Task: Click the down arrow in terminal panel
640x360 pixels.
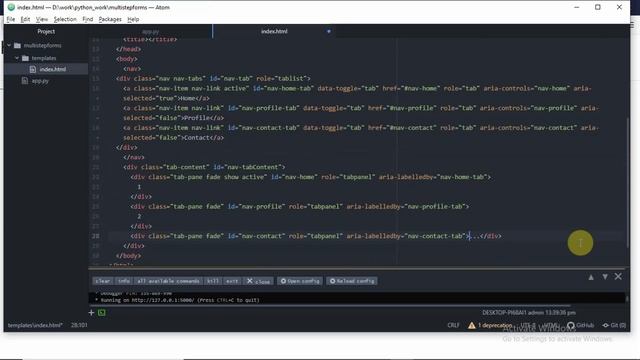Action: pos(605,277)
